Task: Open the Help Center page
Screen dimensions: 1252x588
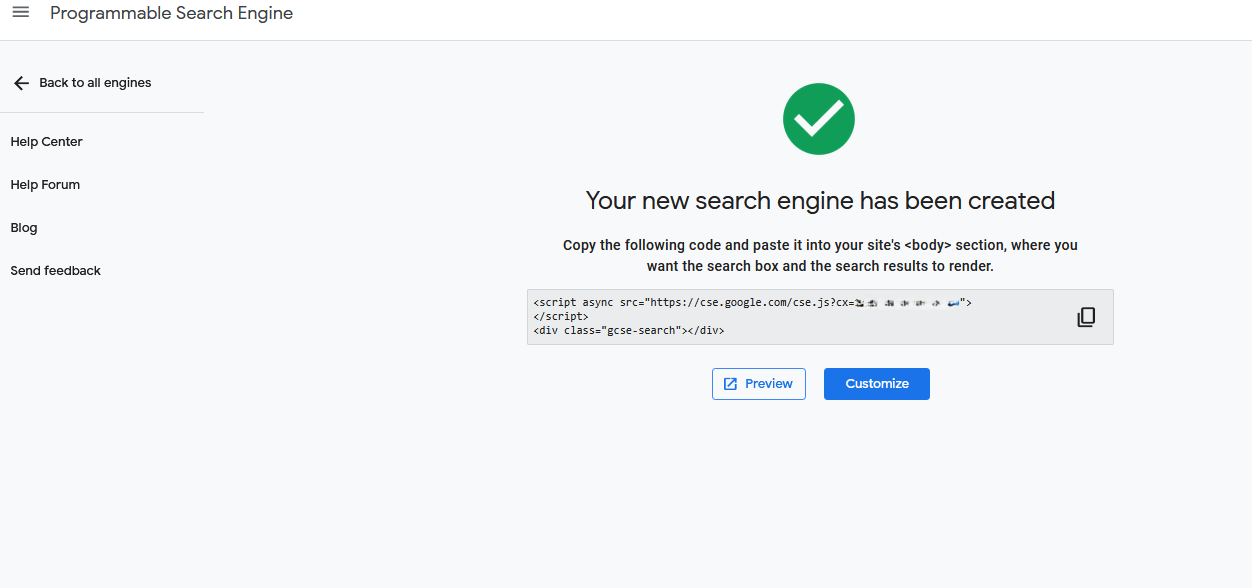Action: pos(46,142)
